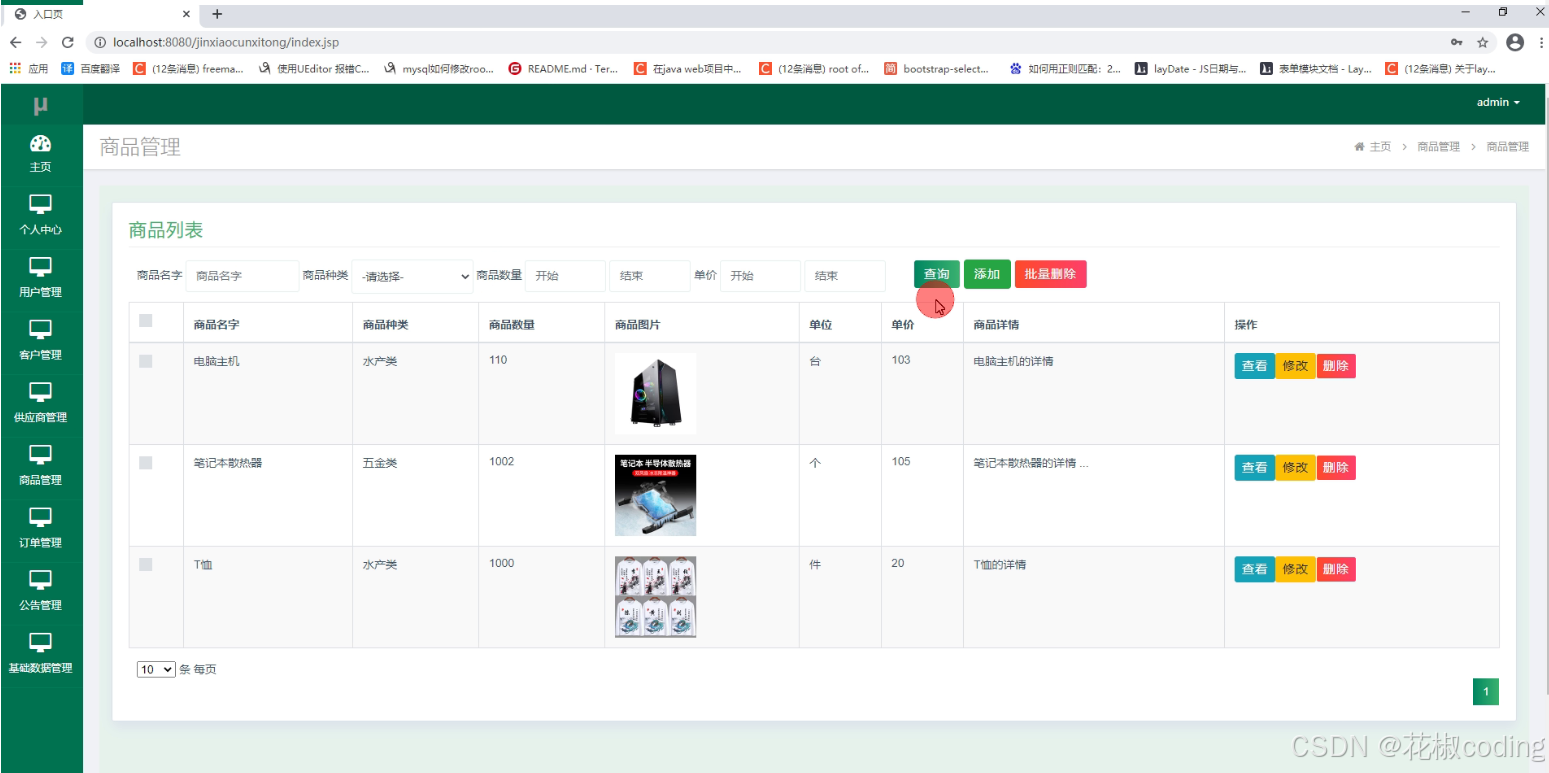Expand the admin user menu
This screenshot has height=773, width=1549.
coord(1498,103)
